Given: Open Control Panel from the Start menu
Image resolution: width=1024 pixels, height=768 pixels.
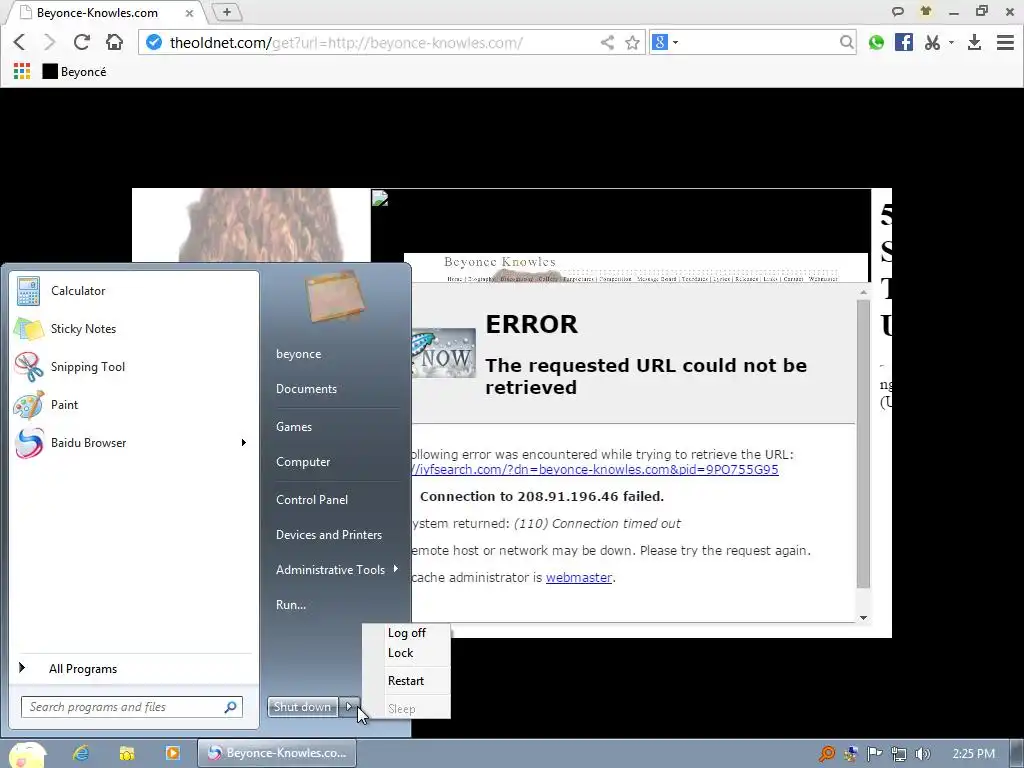Looking at the screenshot, I should (312, 500).
